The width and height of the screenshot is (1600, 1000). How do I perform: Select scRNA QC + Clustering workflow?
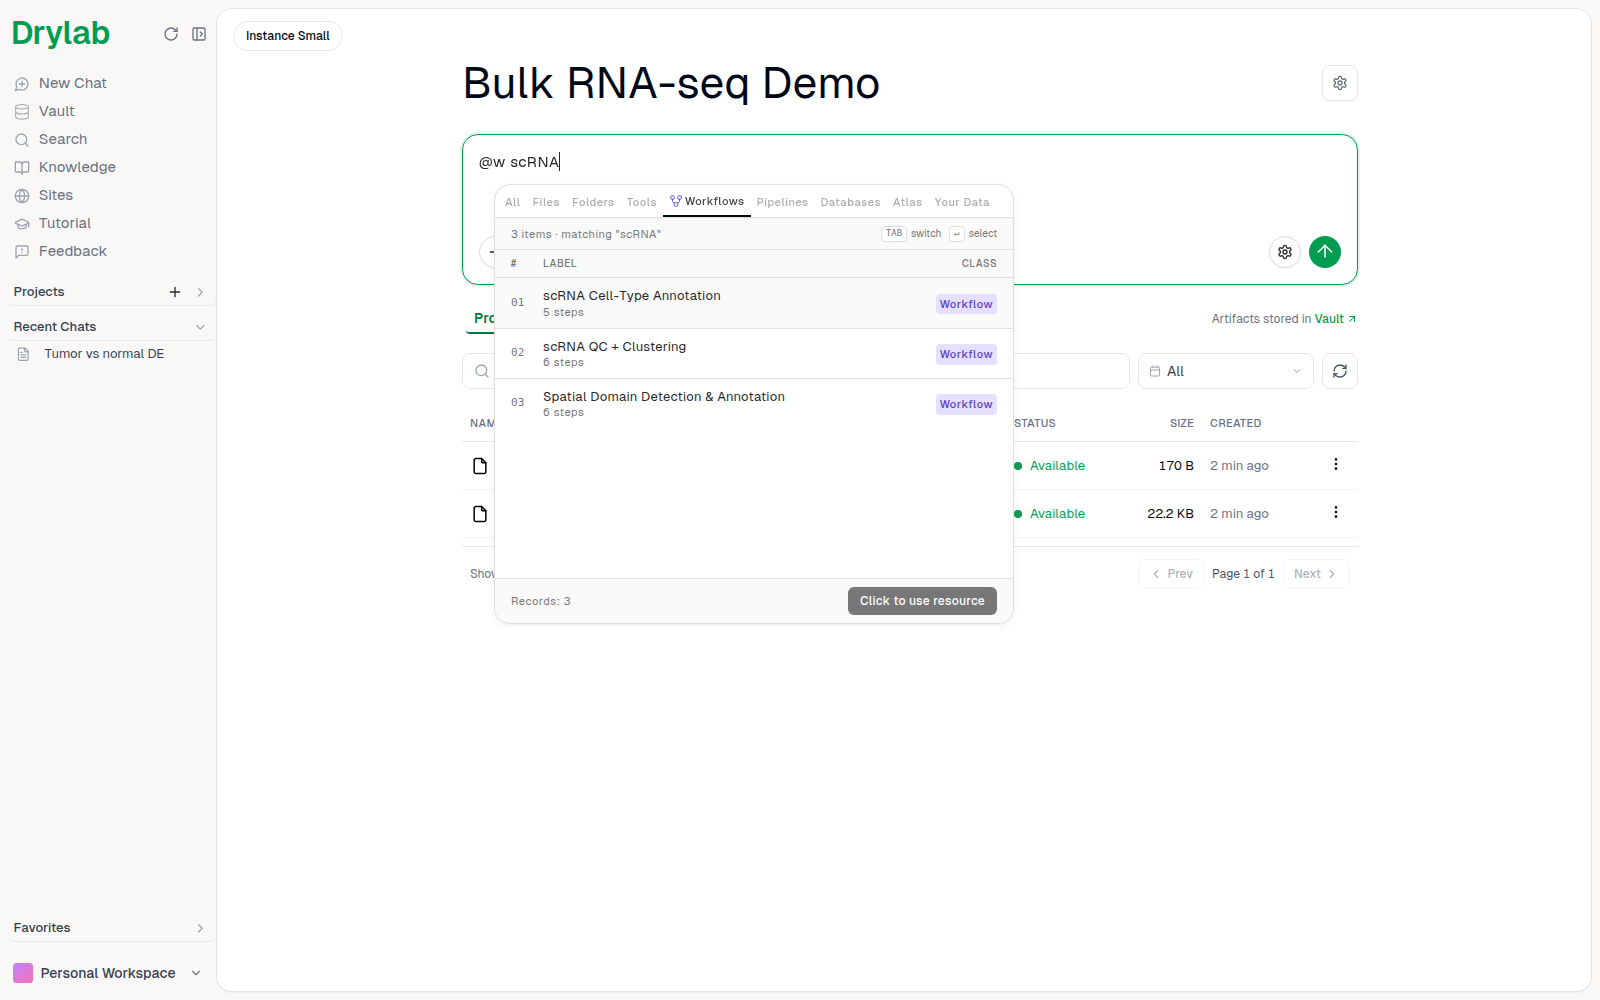[x=754, y=354]
